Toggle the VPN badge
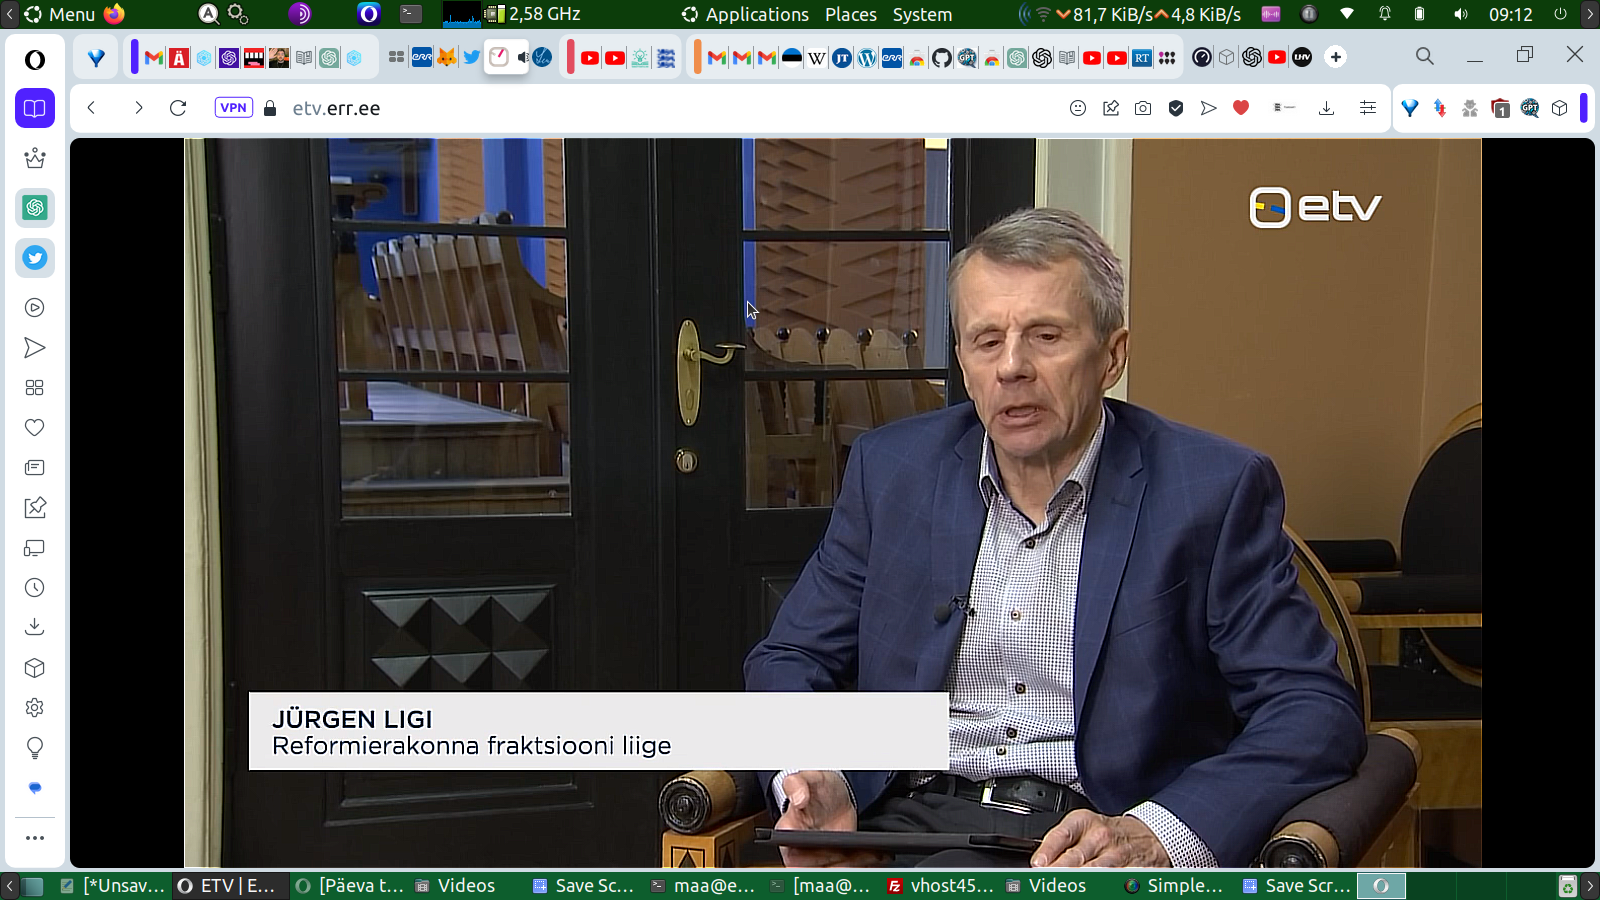This screenshot has width=1600, height=900. [x=234, y=108]
